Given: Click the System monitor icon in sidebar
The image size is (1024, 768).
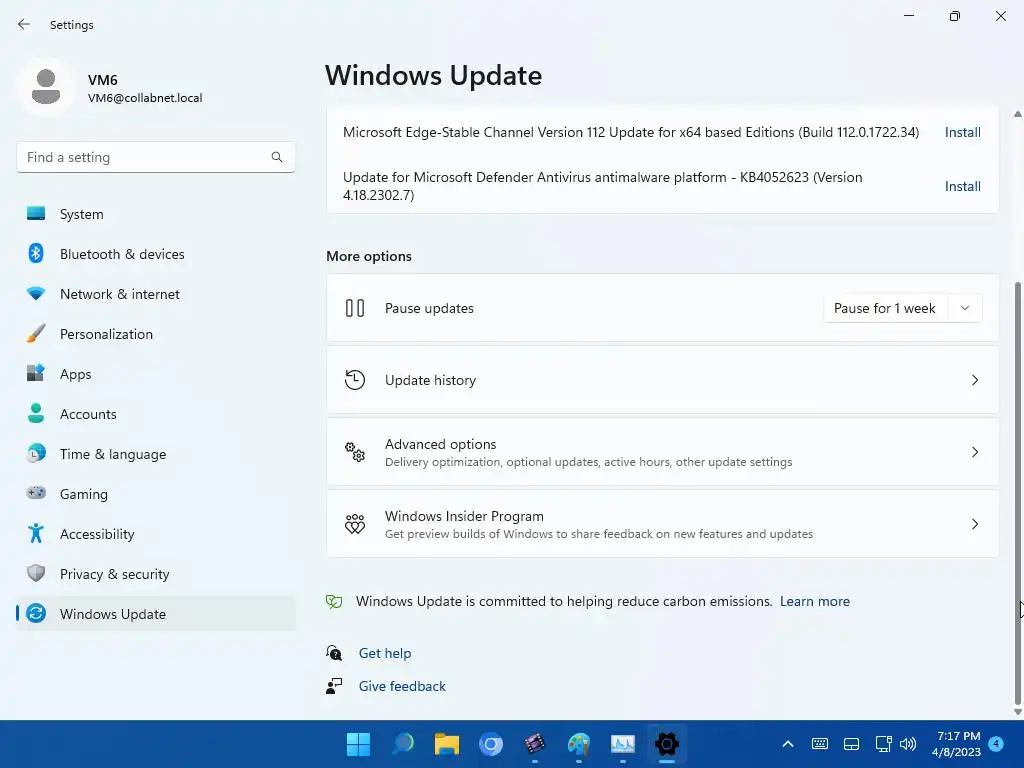Looking at the screenshot, I should click(x=36, y=214).
